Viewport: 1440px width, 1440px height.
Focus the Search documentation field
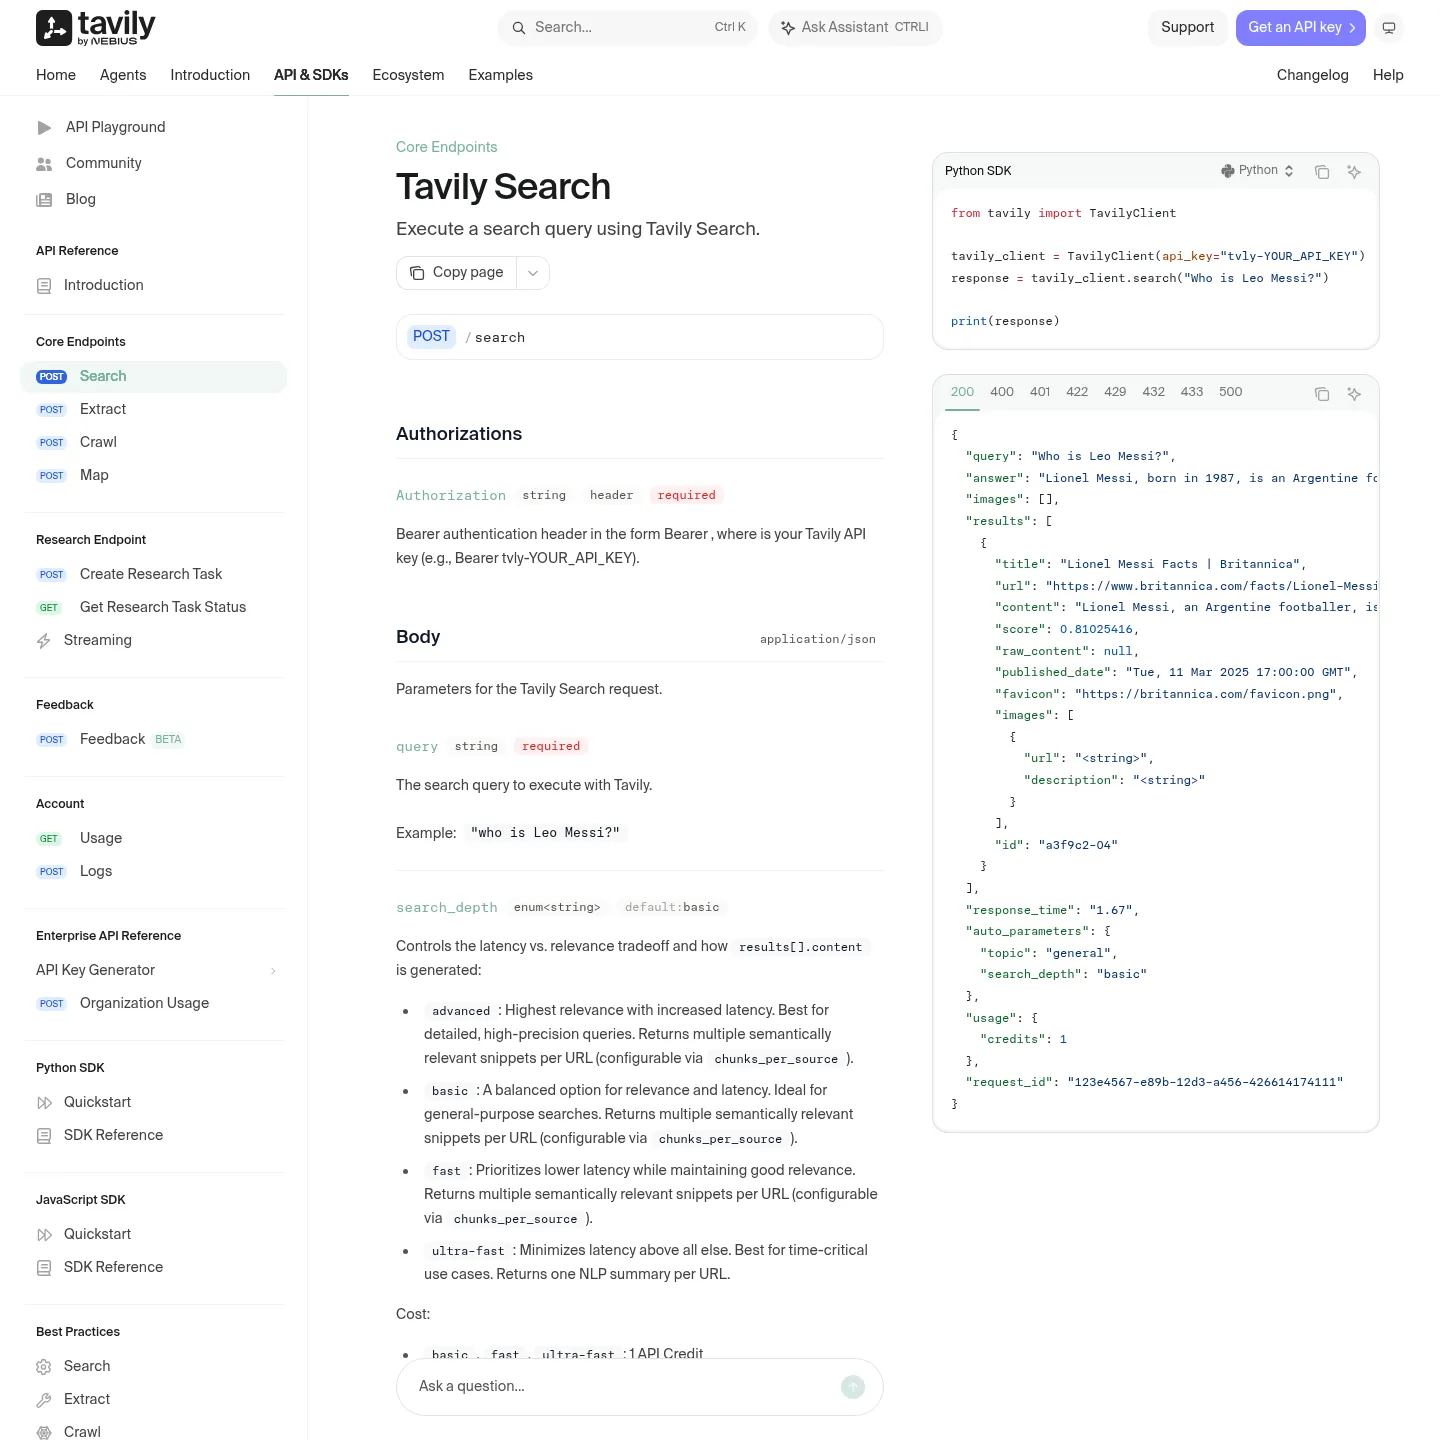[628, 28]
